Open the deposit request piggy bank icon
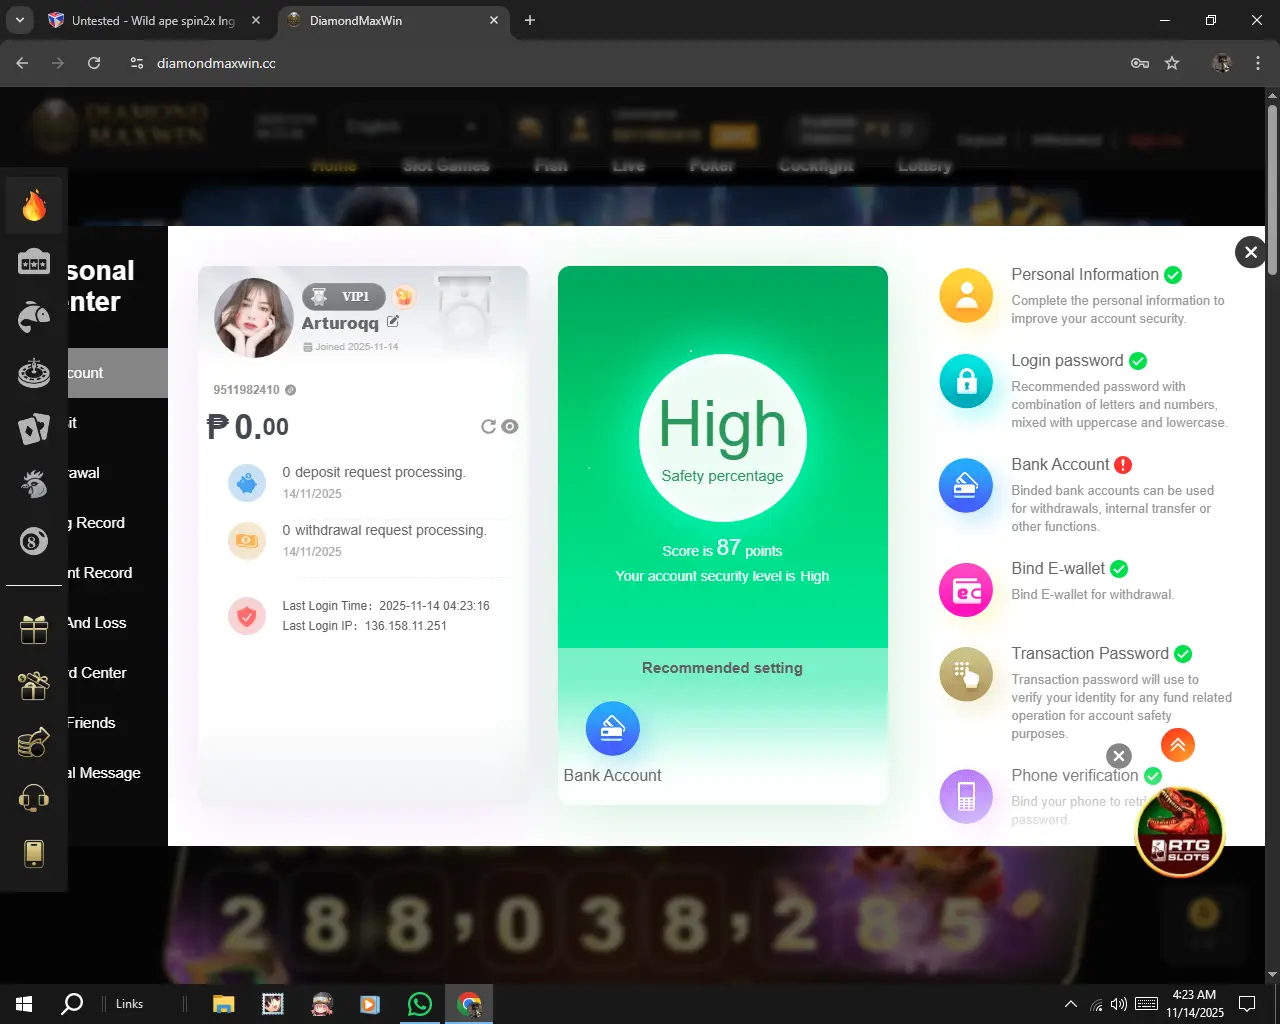This screenshot has width=1280, height=1024. coord(246,483)
